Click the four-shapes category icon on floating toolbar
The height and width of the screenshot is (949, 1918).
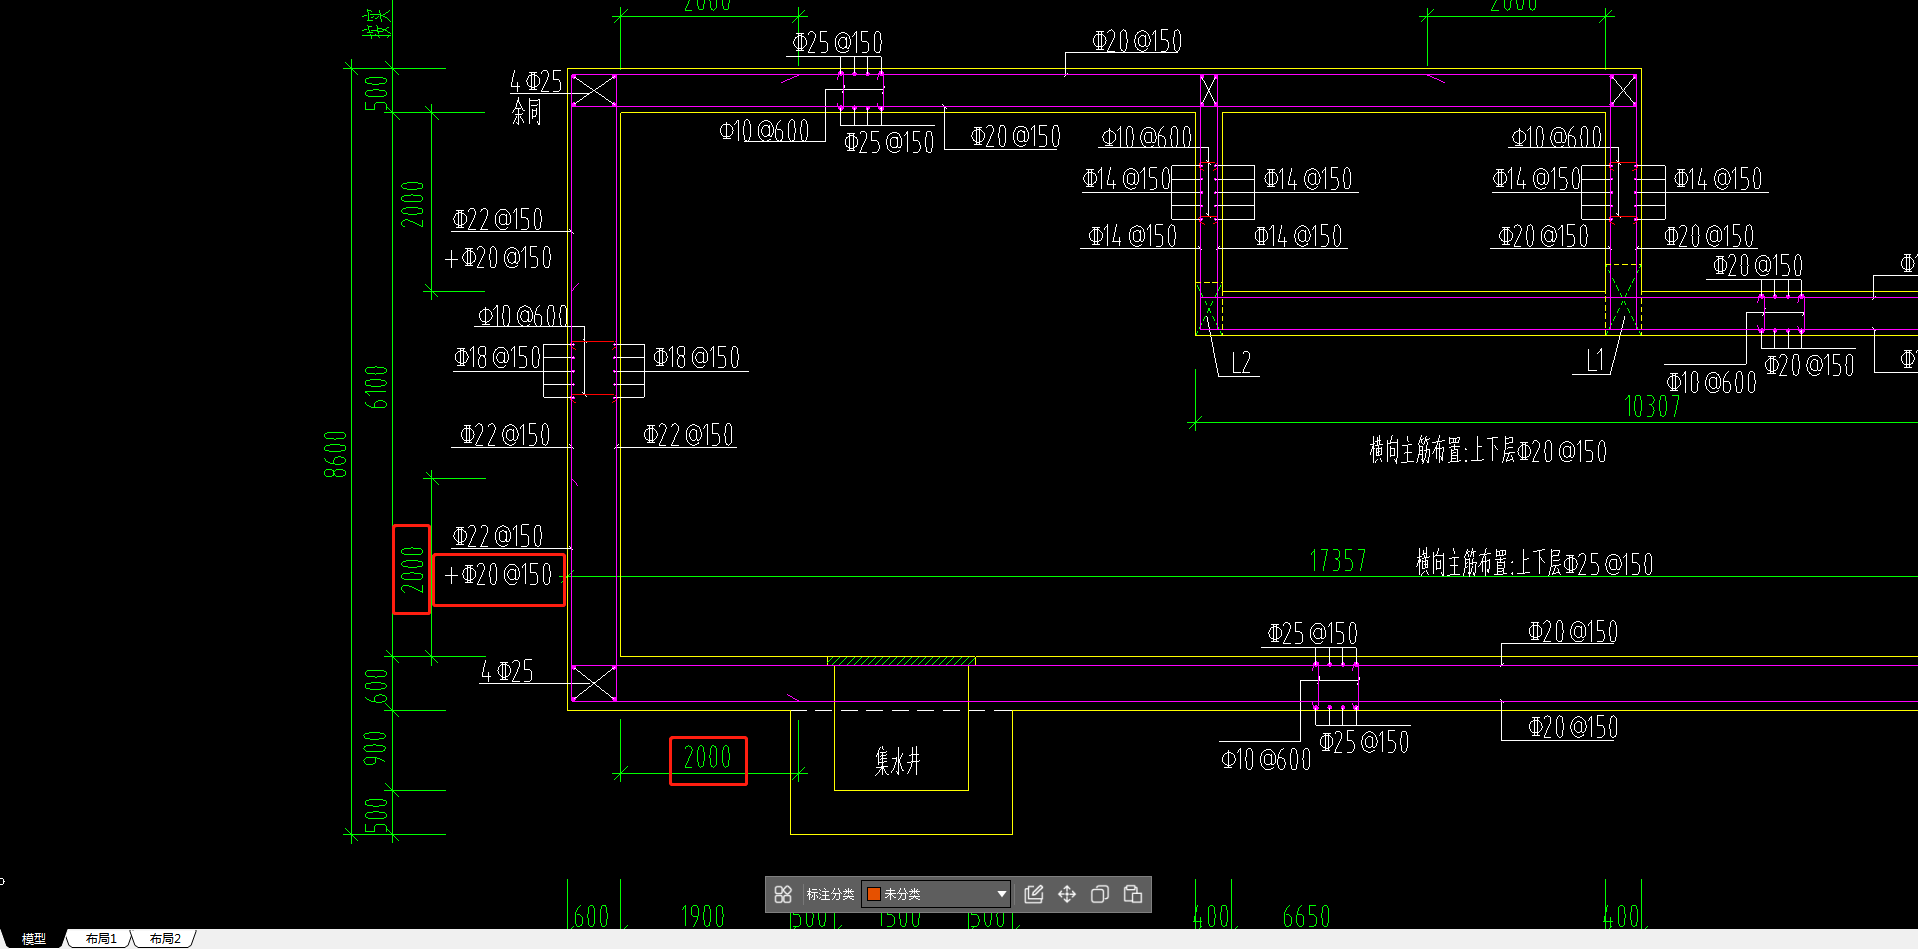click(783, 894)
